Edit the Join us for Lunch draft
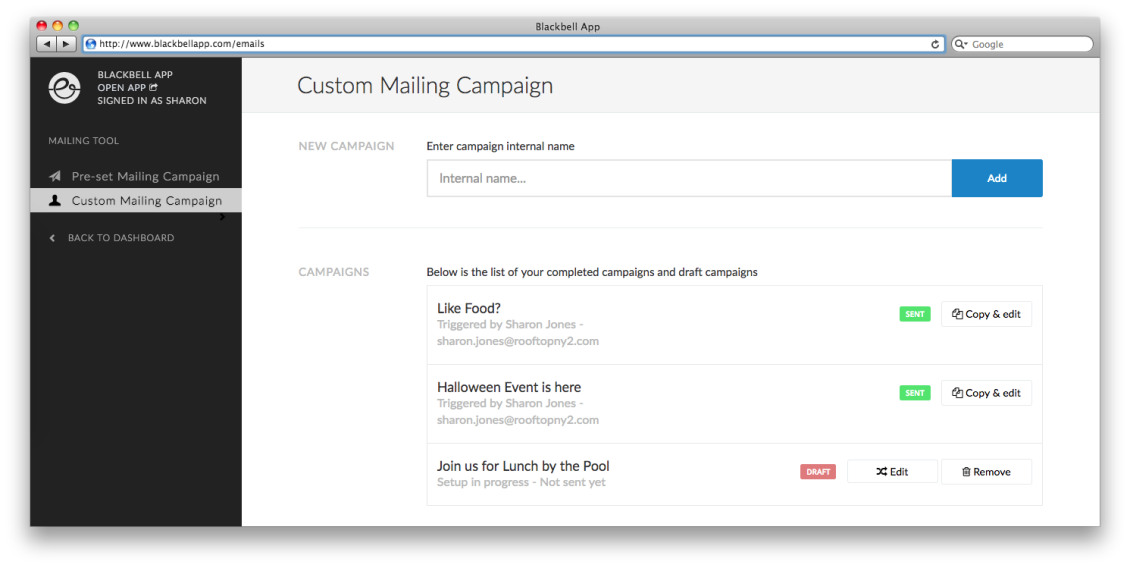 click(892, 471)
